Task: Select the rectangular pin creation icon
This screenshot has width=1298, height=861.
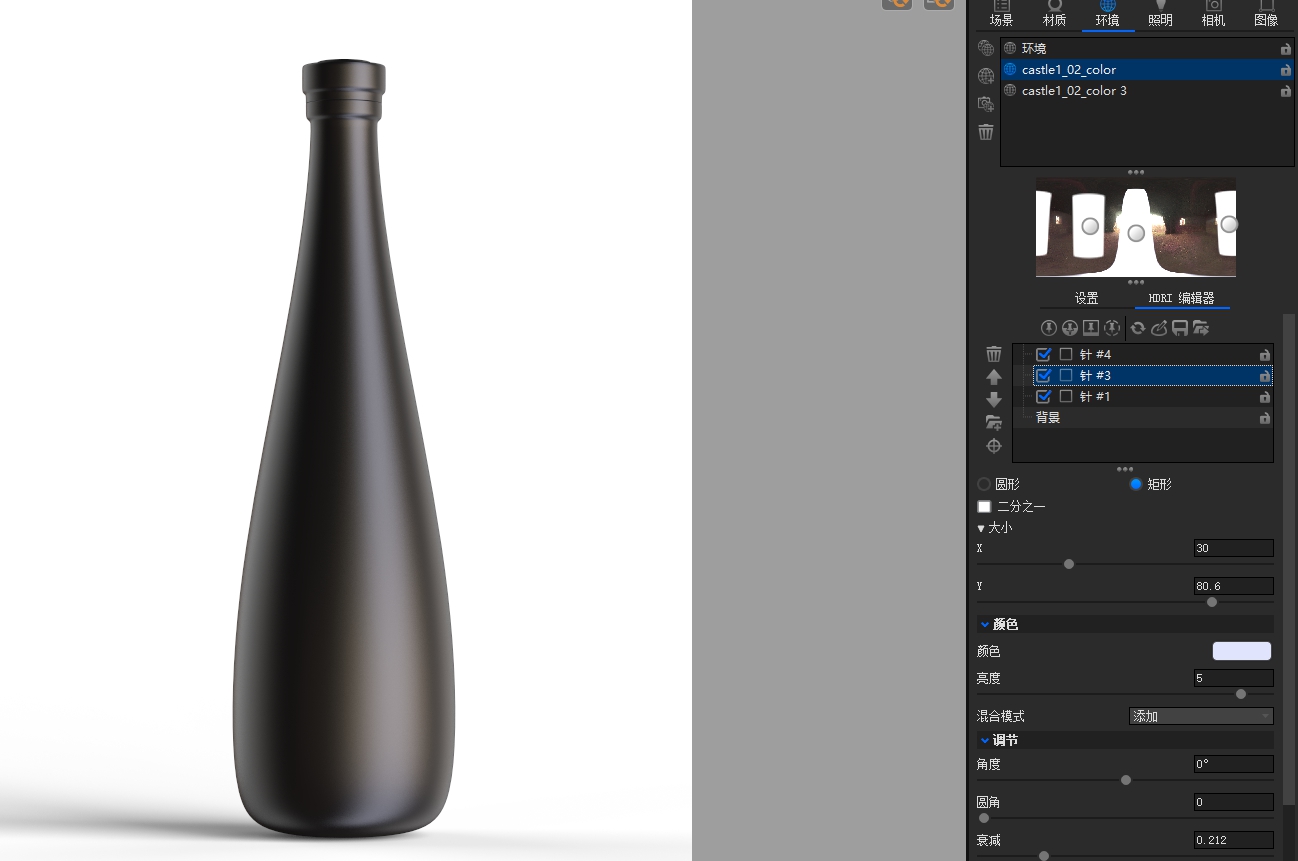Action: tap(1090, 328)
